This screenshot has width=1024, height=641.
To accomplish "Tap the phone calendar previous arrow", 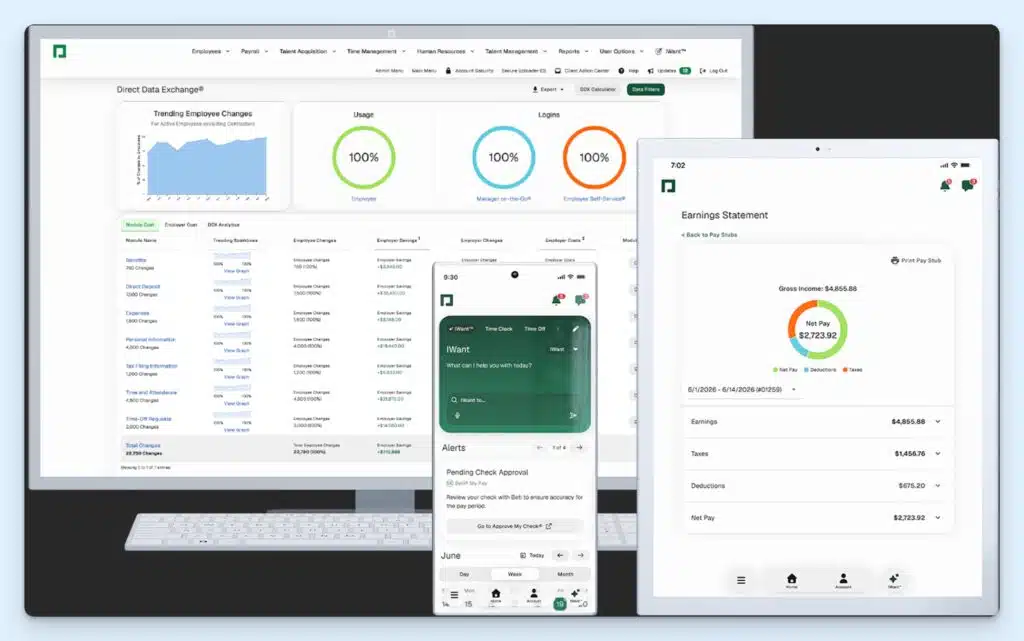I will point(560,555).
